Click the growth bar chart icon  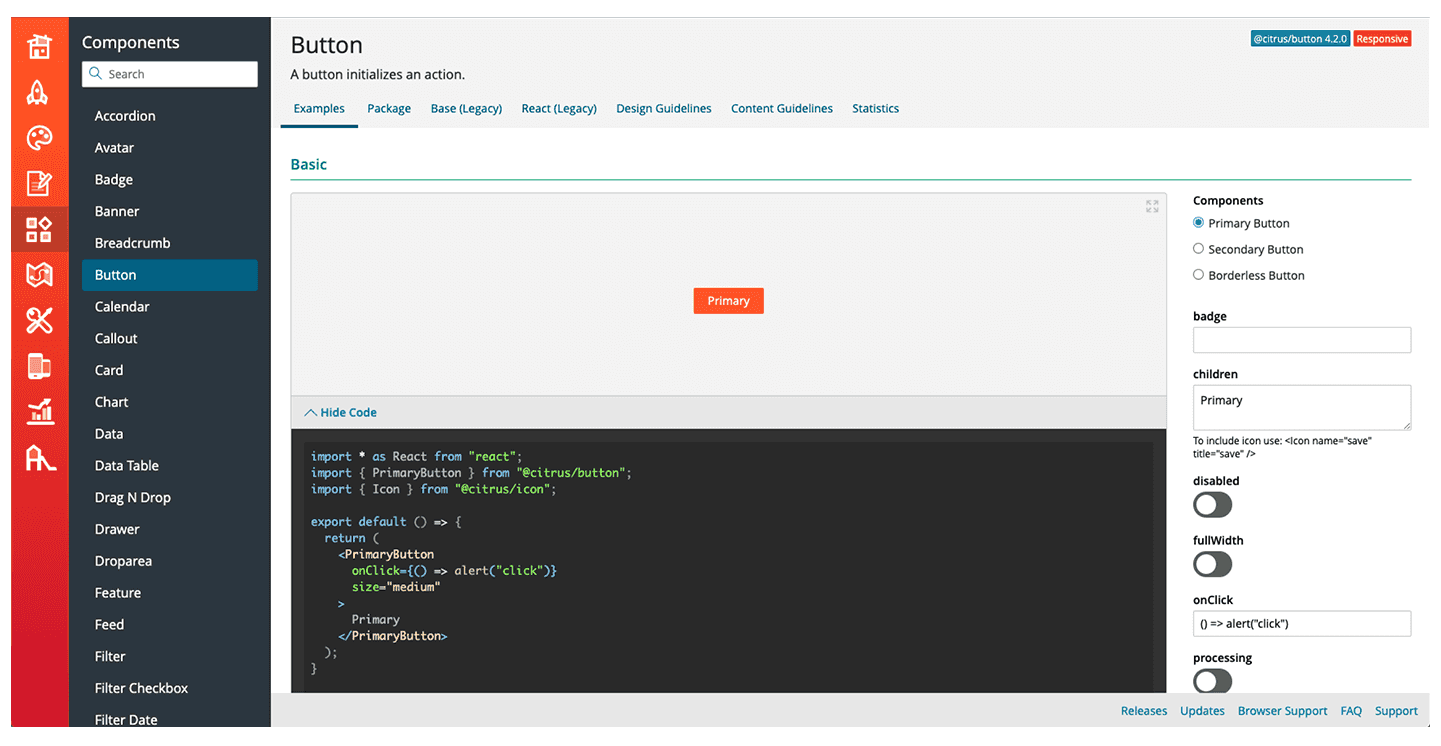40,411
